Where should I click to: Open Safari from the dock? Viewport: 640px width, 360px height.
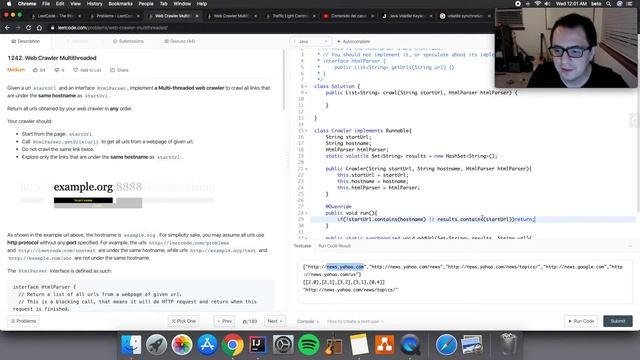(x=446, y=345)
